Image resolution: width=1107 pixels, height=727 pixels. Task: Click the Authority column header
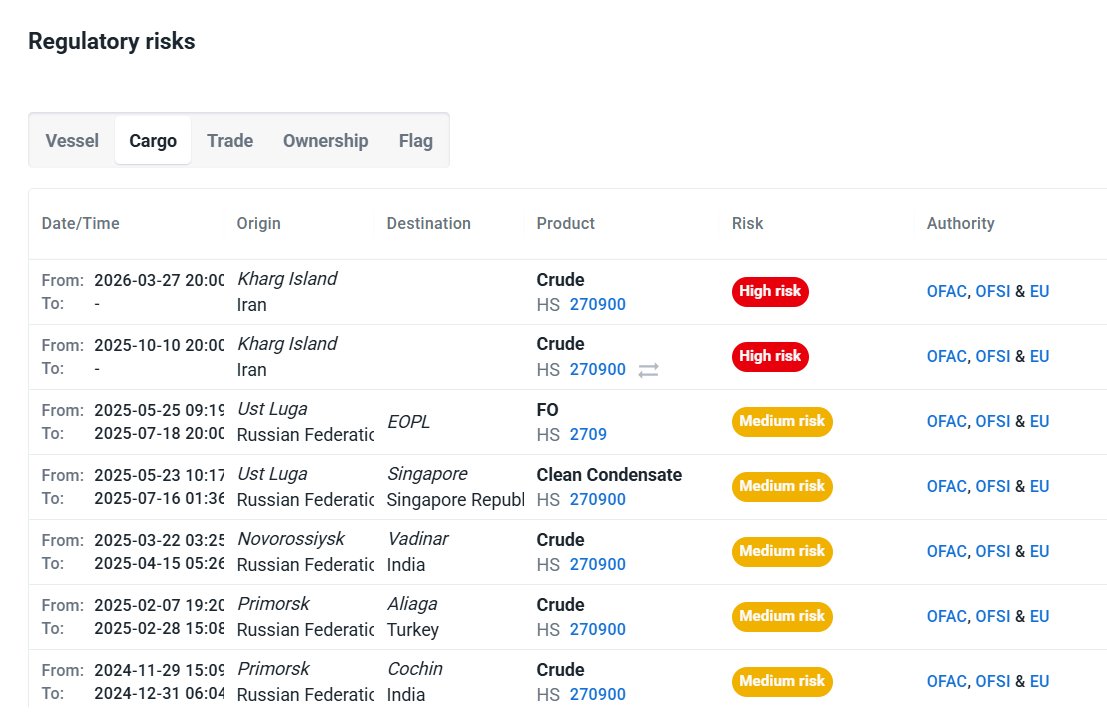(x=961, y=223)
